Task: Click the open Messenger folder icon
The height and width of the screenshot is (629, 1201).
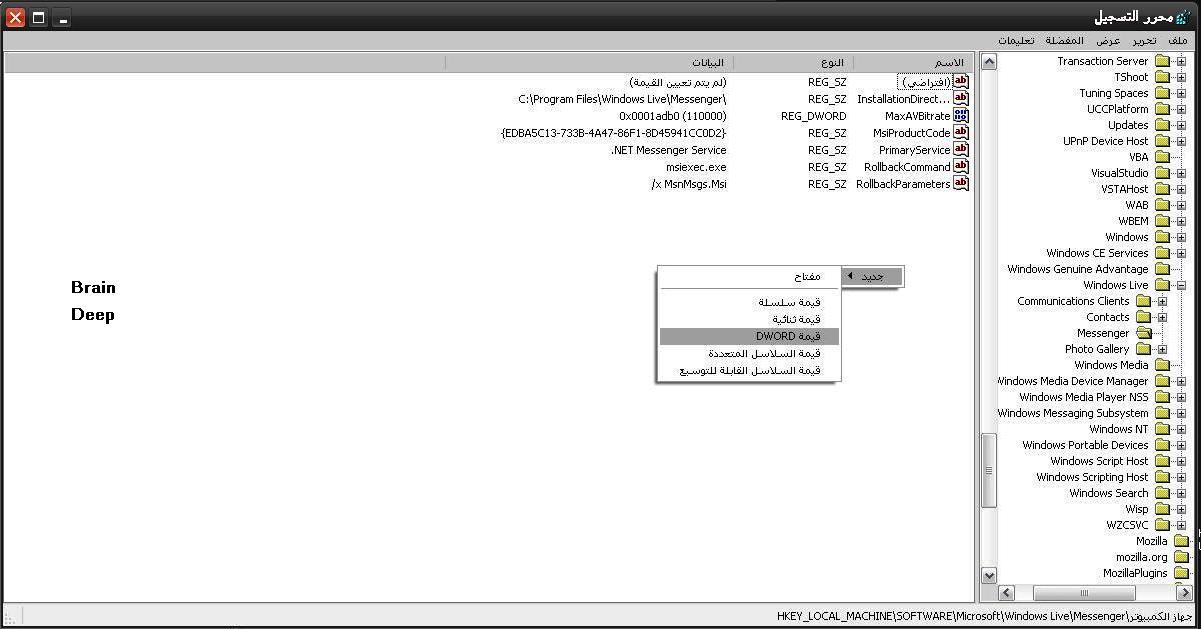Action: click(x=1144, y=333)
